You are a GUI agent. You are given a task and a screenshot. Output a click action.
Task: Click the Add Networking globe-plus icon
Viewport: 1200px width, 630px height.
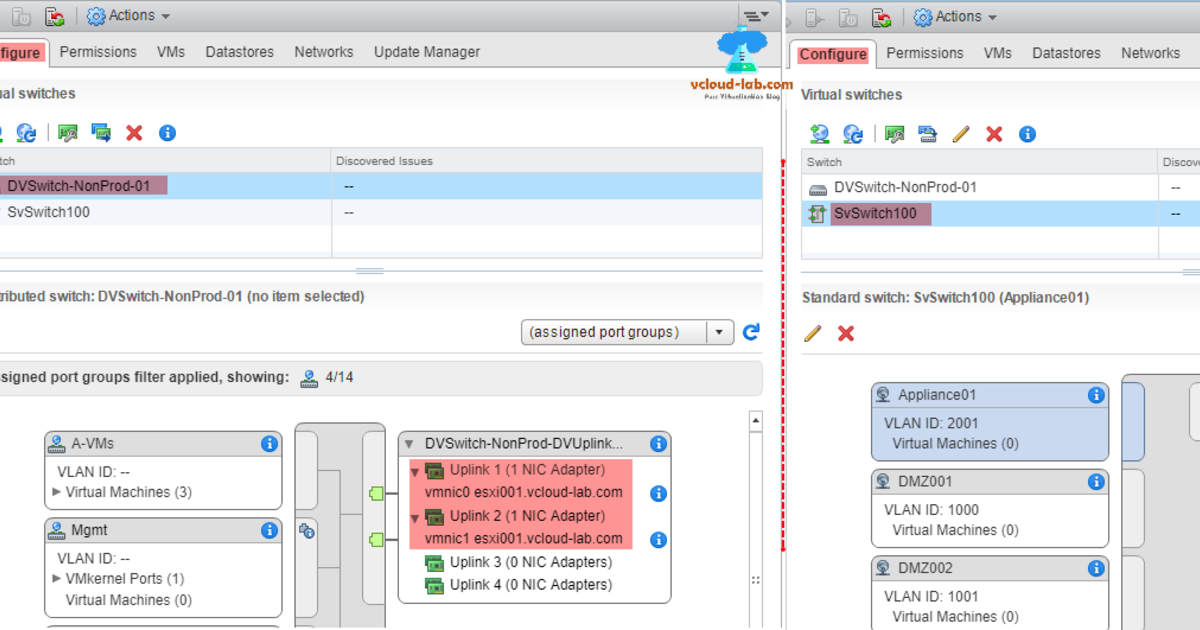[820, 134]
